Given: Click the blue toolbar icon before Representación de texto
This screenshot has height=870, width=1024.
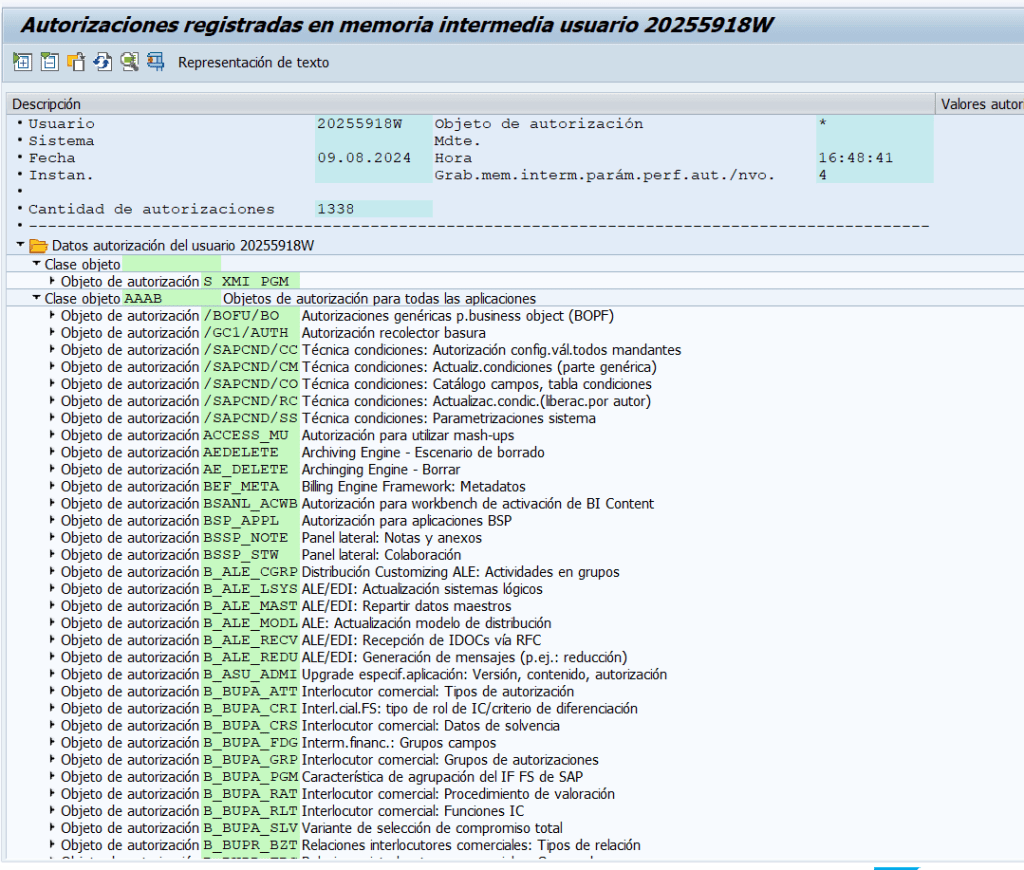Looking at the screenshot, I should pos(156,62).
